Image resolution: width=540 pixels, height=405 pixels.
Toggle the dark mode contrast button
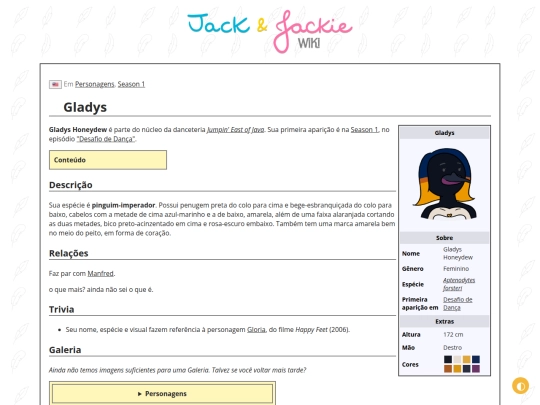(x=520, y=386)
